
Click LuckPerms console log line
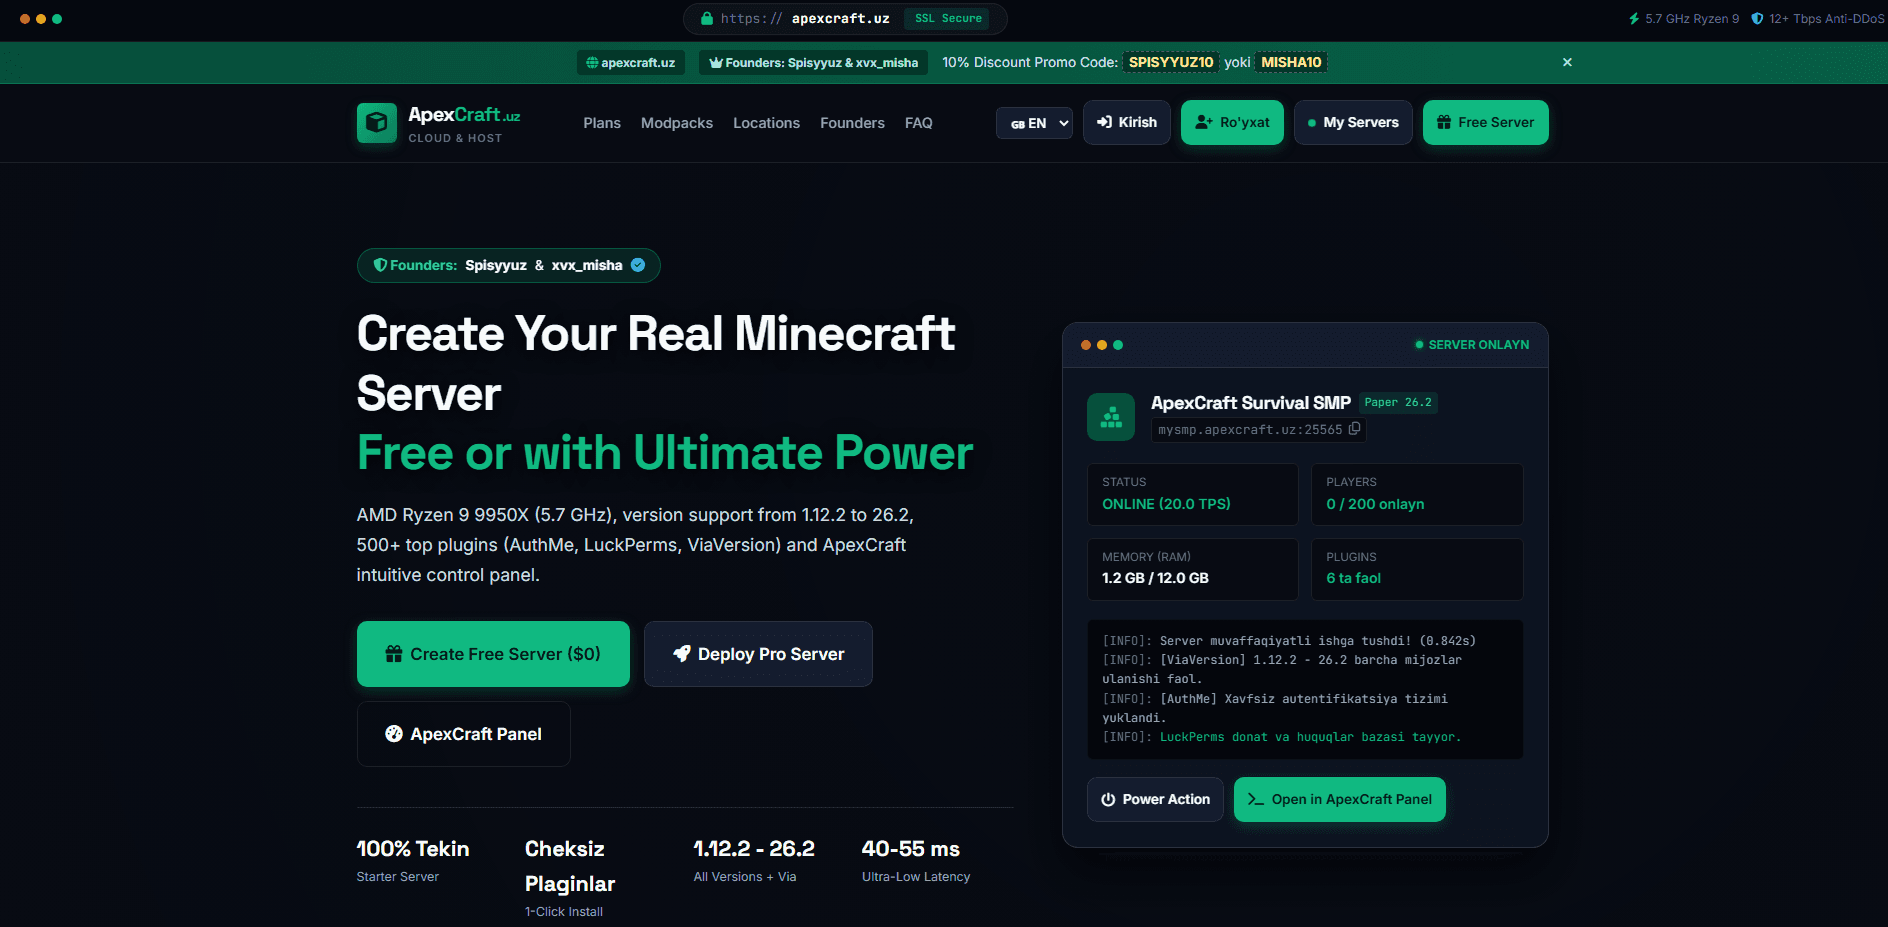1281,737
